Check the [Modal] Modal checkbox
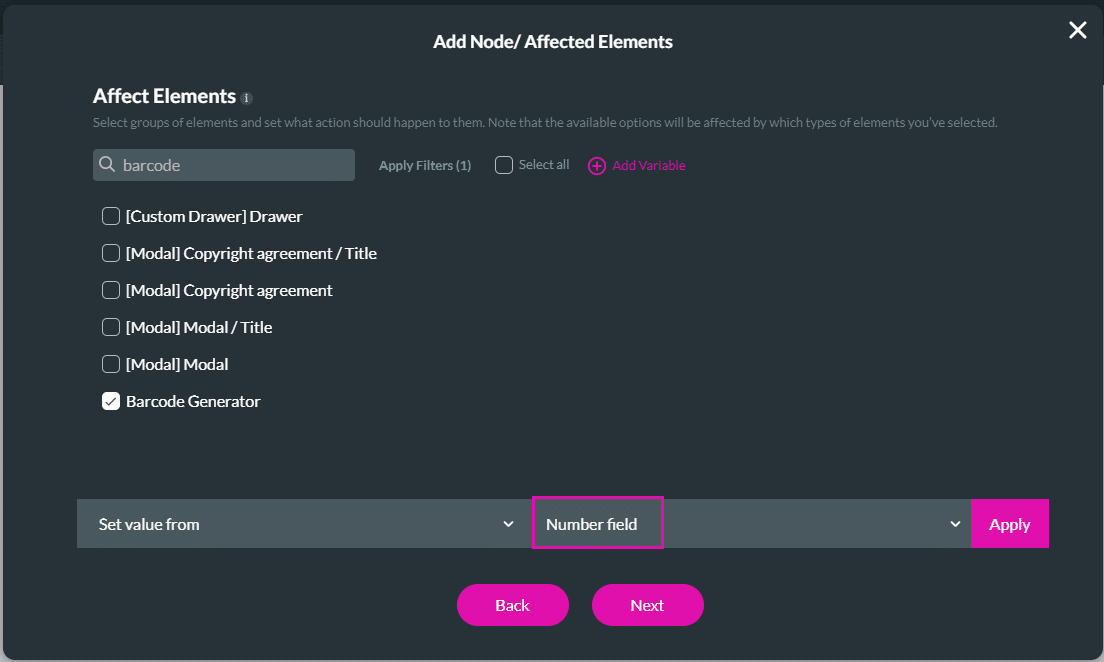 click(x=111, y=364)
